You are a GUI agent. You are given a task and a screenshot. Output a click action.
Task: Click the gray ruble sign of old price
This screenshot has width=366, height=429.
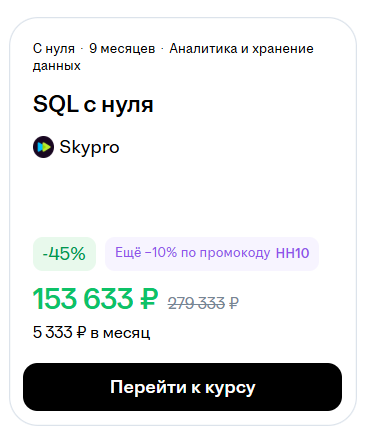[x=234, y=303]
